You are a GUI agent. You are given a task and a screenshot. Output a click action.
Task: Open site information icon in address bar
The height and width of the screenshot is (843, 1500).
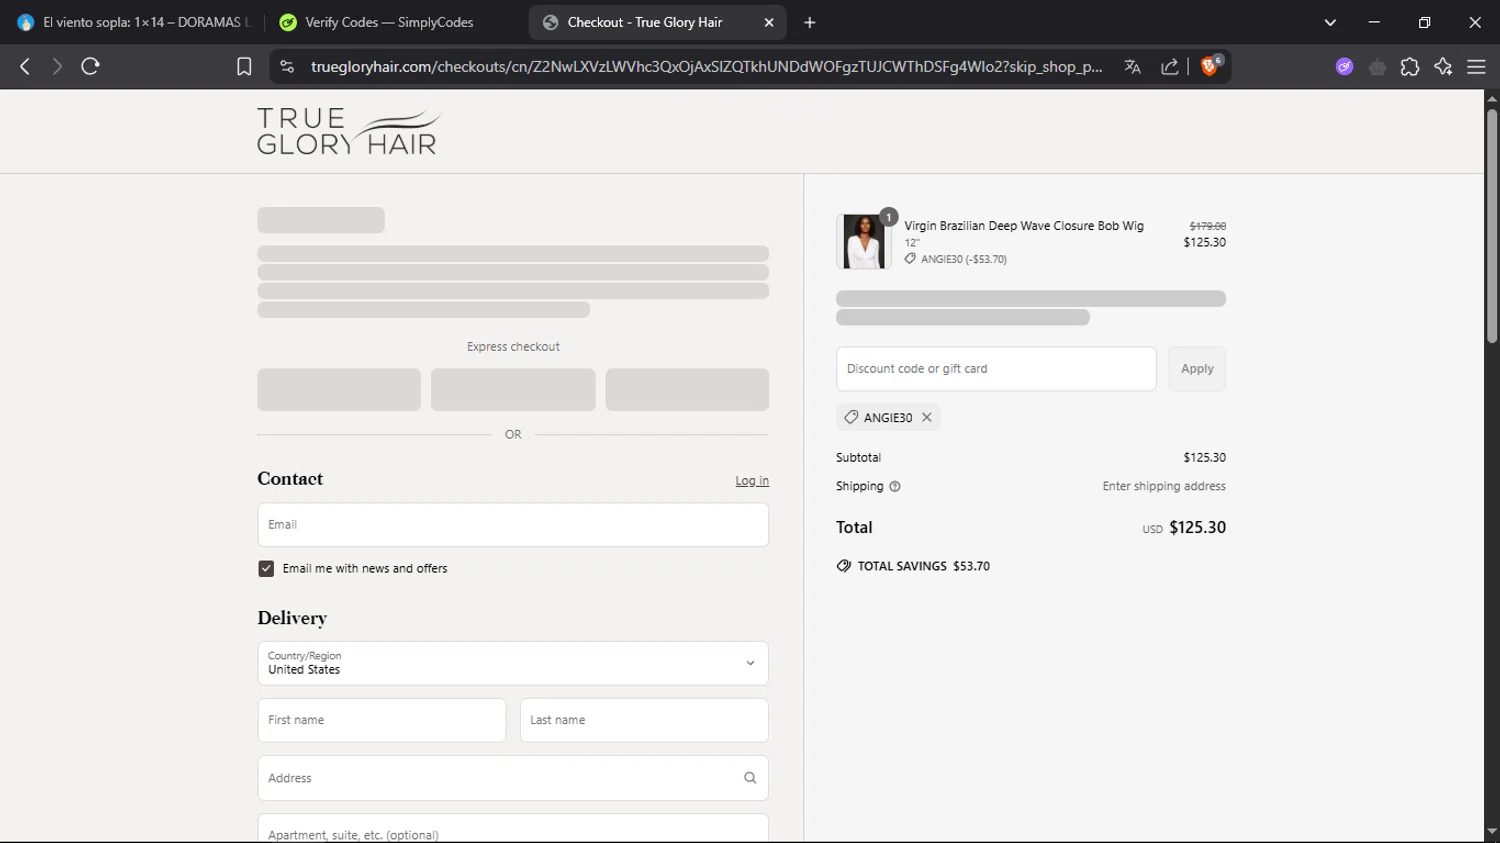pos(287,66)
